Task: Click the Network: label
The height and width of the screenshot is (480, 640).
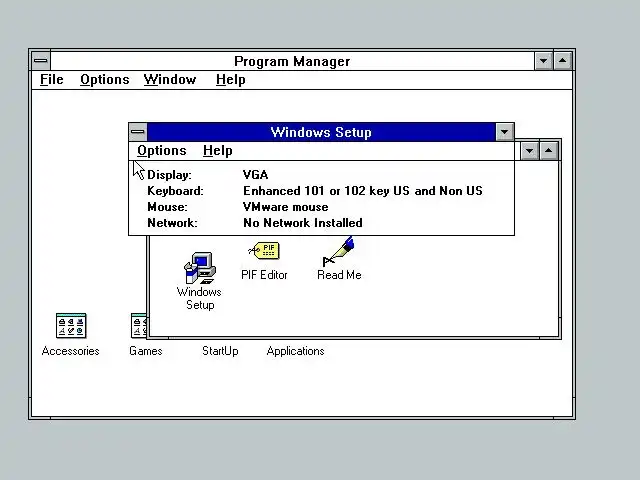Action: pyautogui.click(x=172, y=223)
